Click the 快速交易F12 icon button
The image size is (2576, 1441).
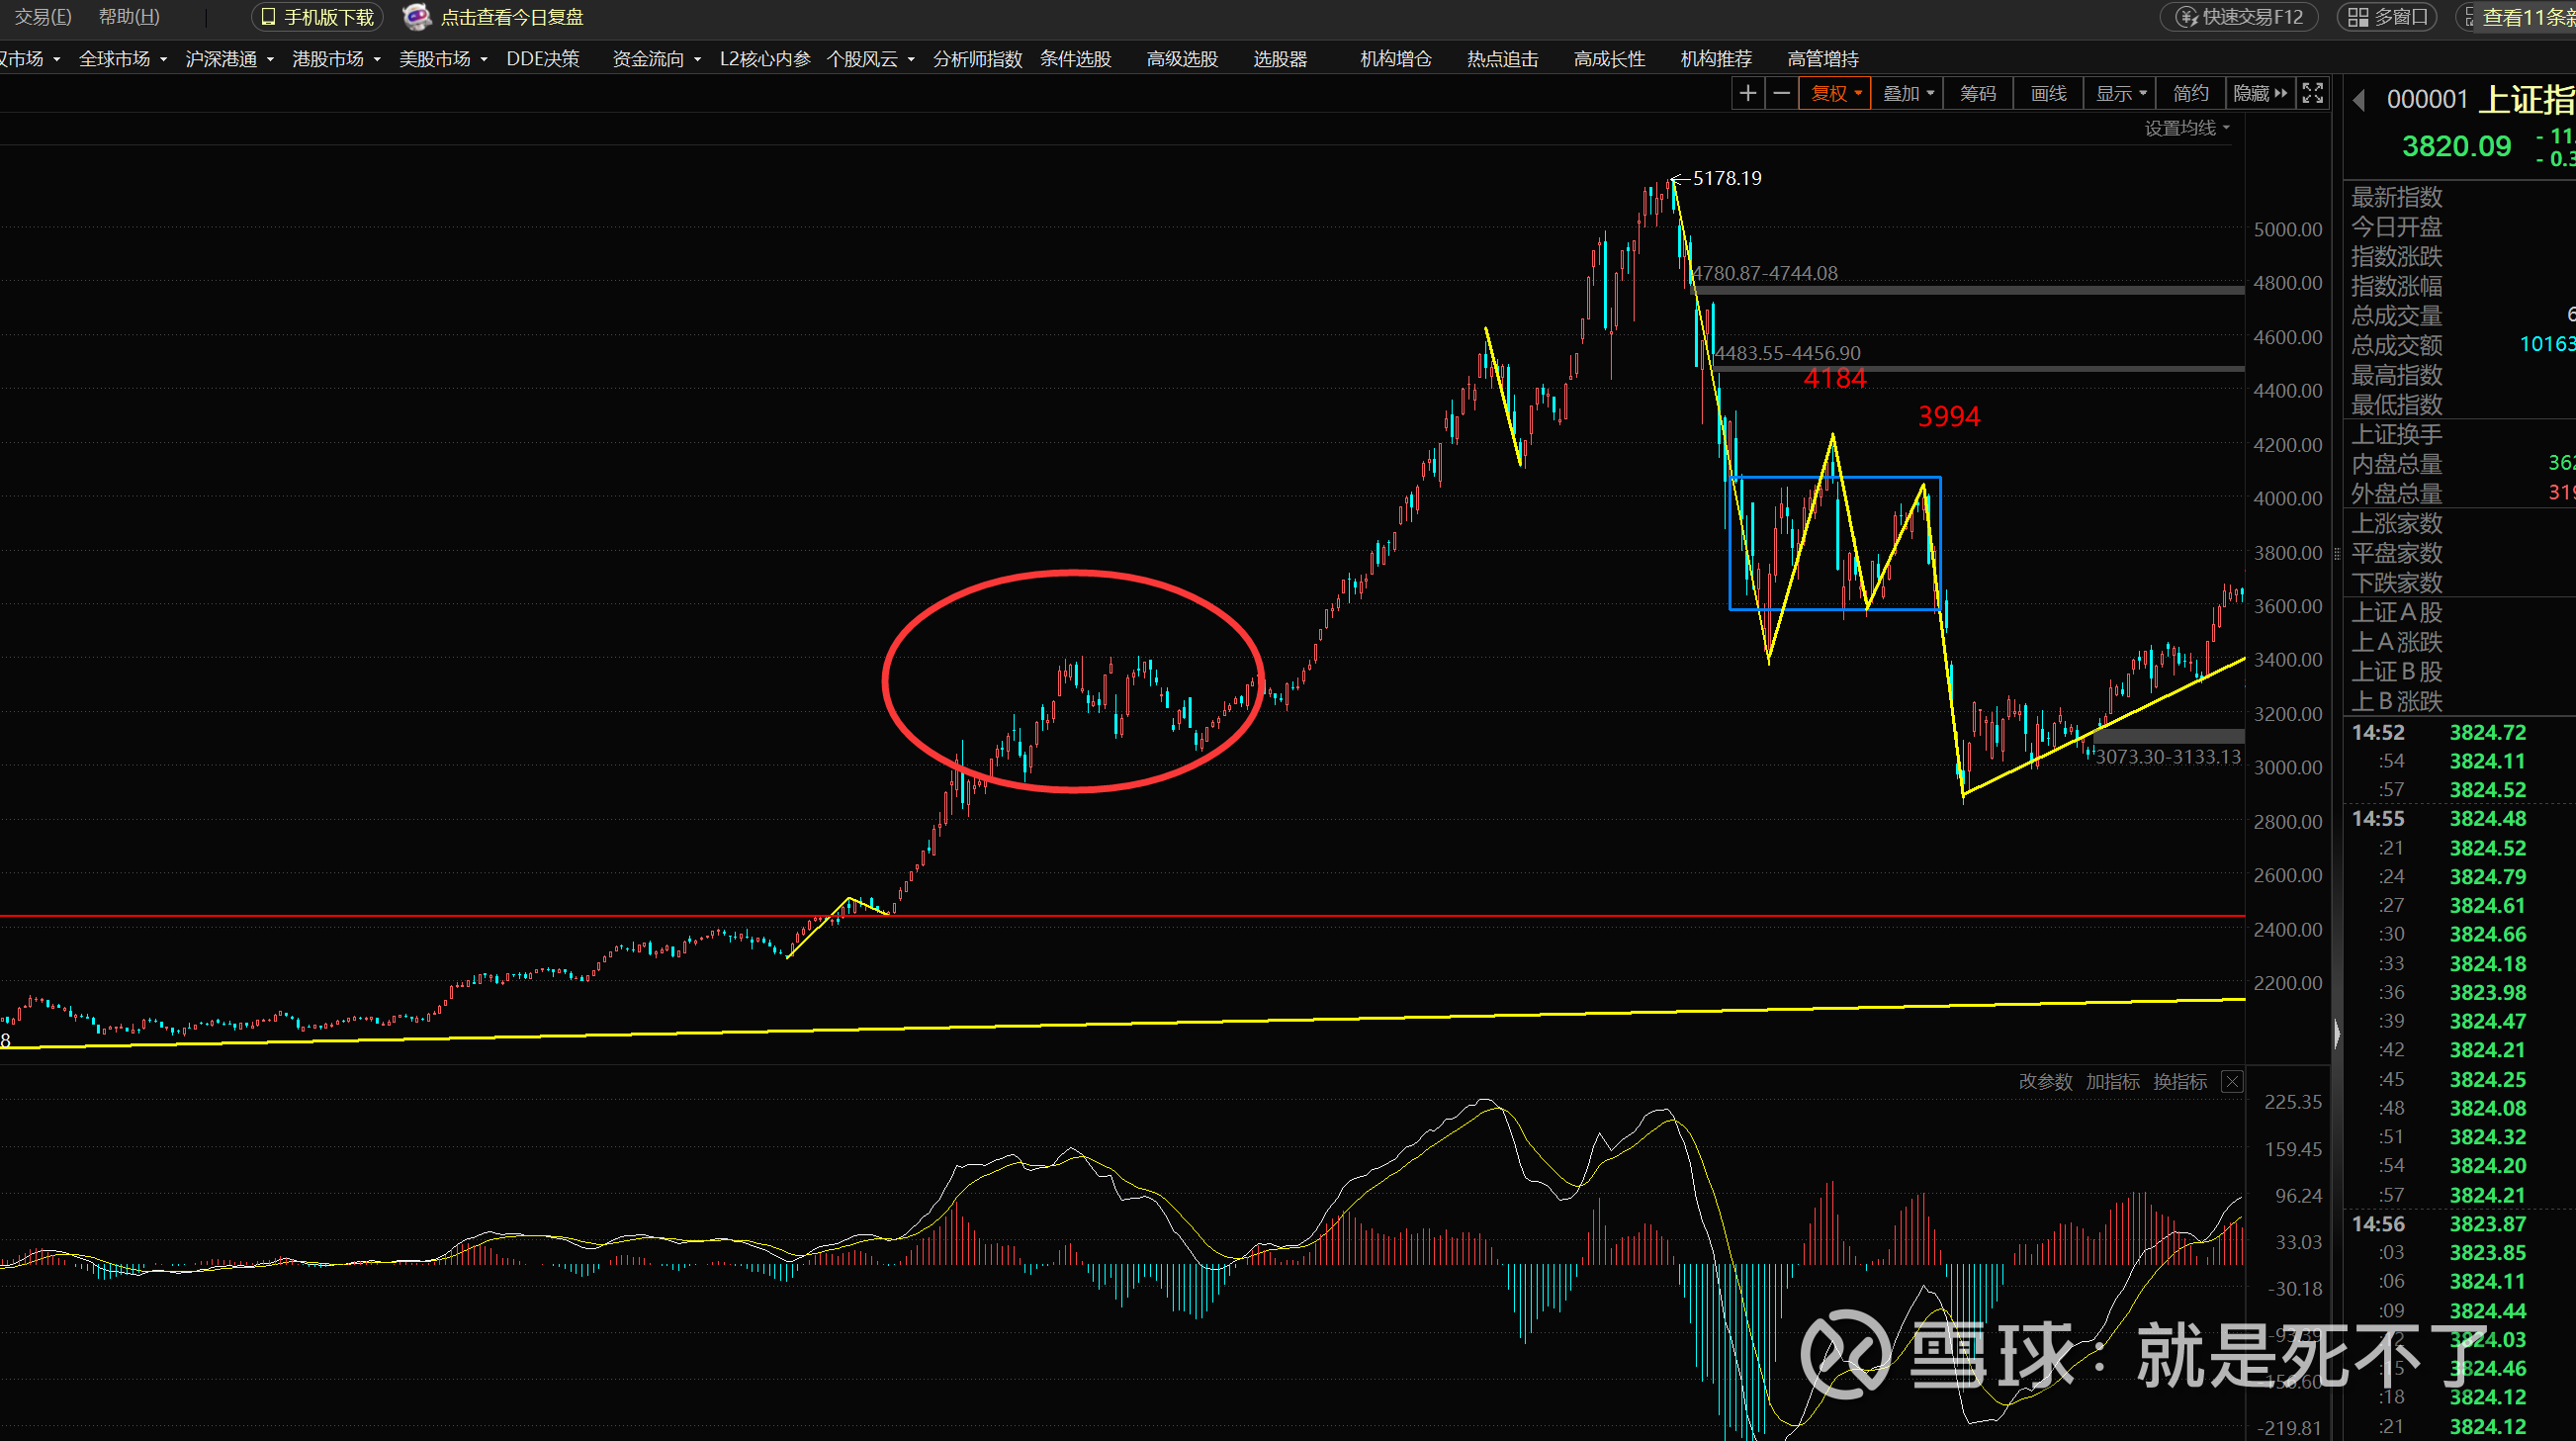2187,17
